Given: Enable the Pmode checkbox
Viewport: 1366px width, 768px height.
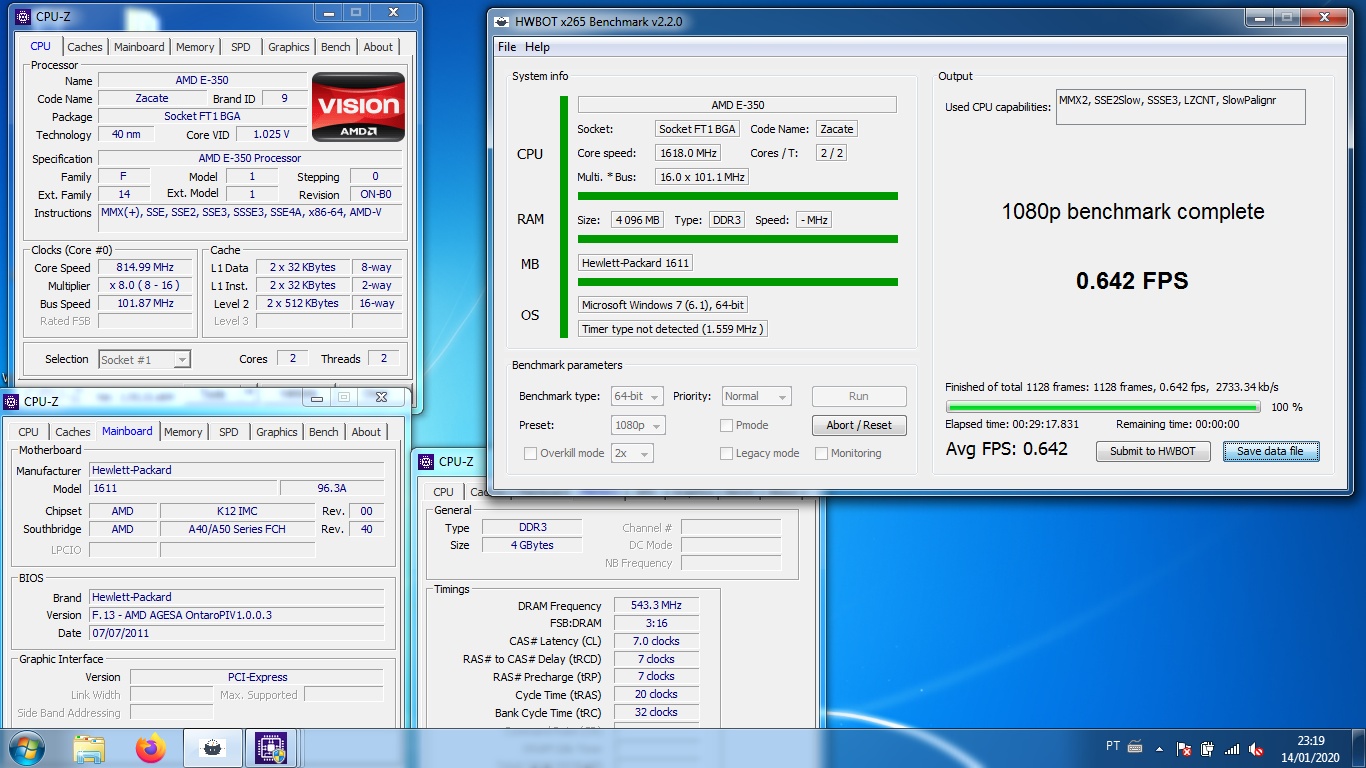Looking at the screenshot, I should pos(726,425).
